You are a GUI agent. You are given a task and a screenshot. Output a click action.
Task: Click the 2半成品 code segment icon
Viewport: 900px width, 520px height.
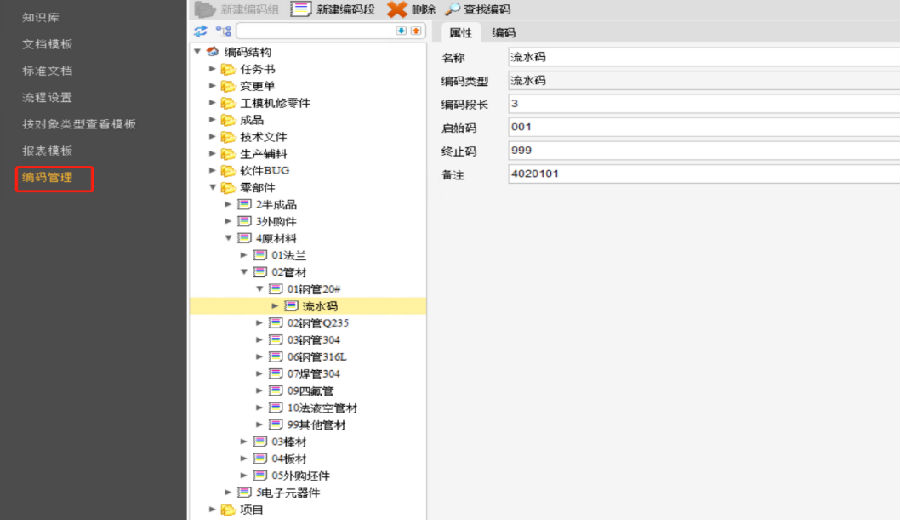[x=245, y=204]
